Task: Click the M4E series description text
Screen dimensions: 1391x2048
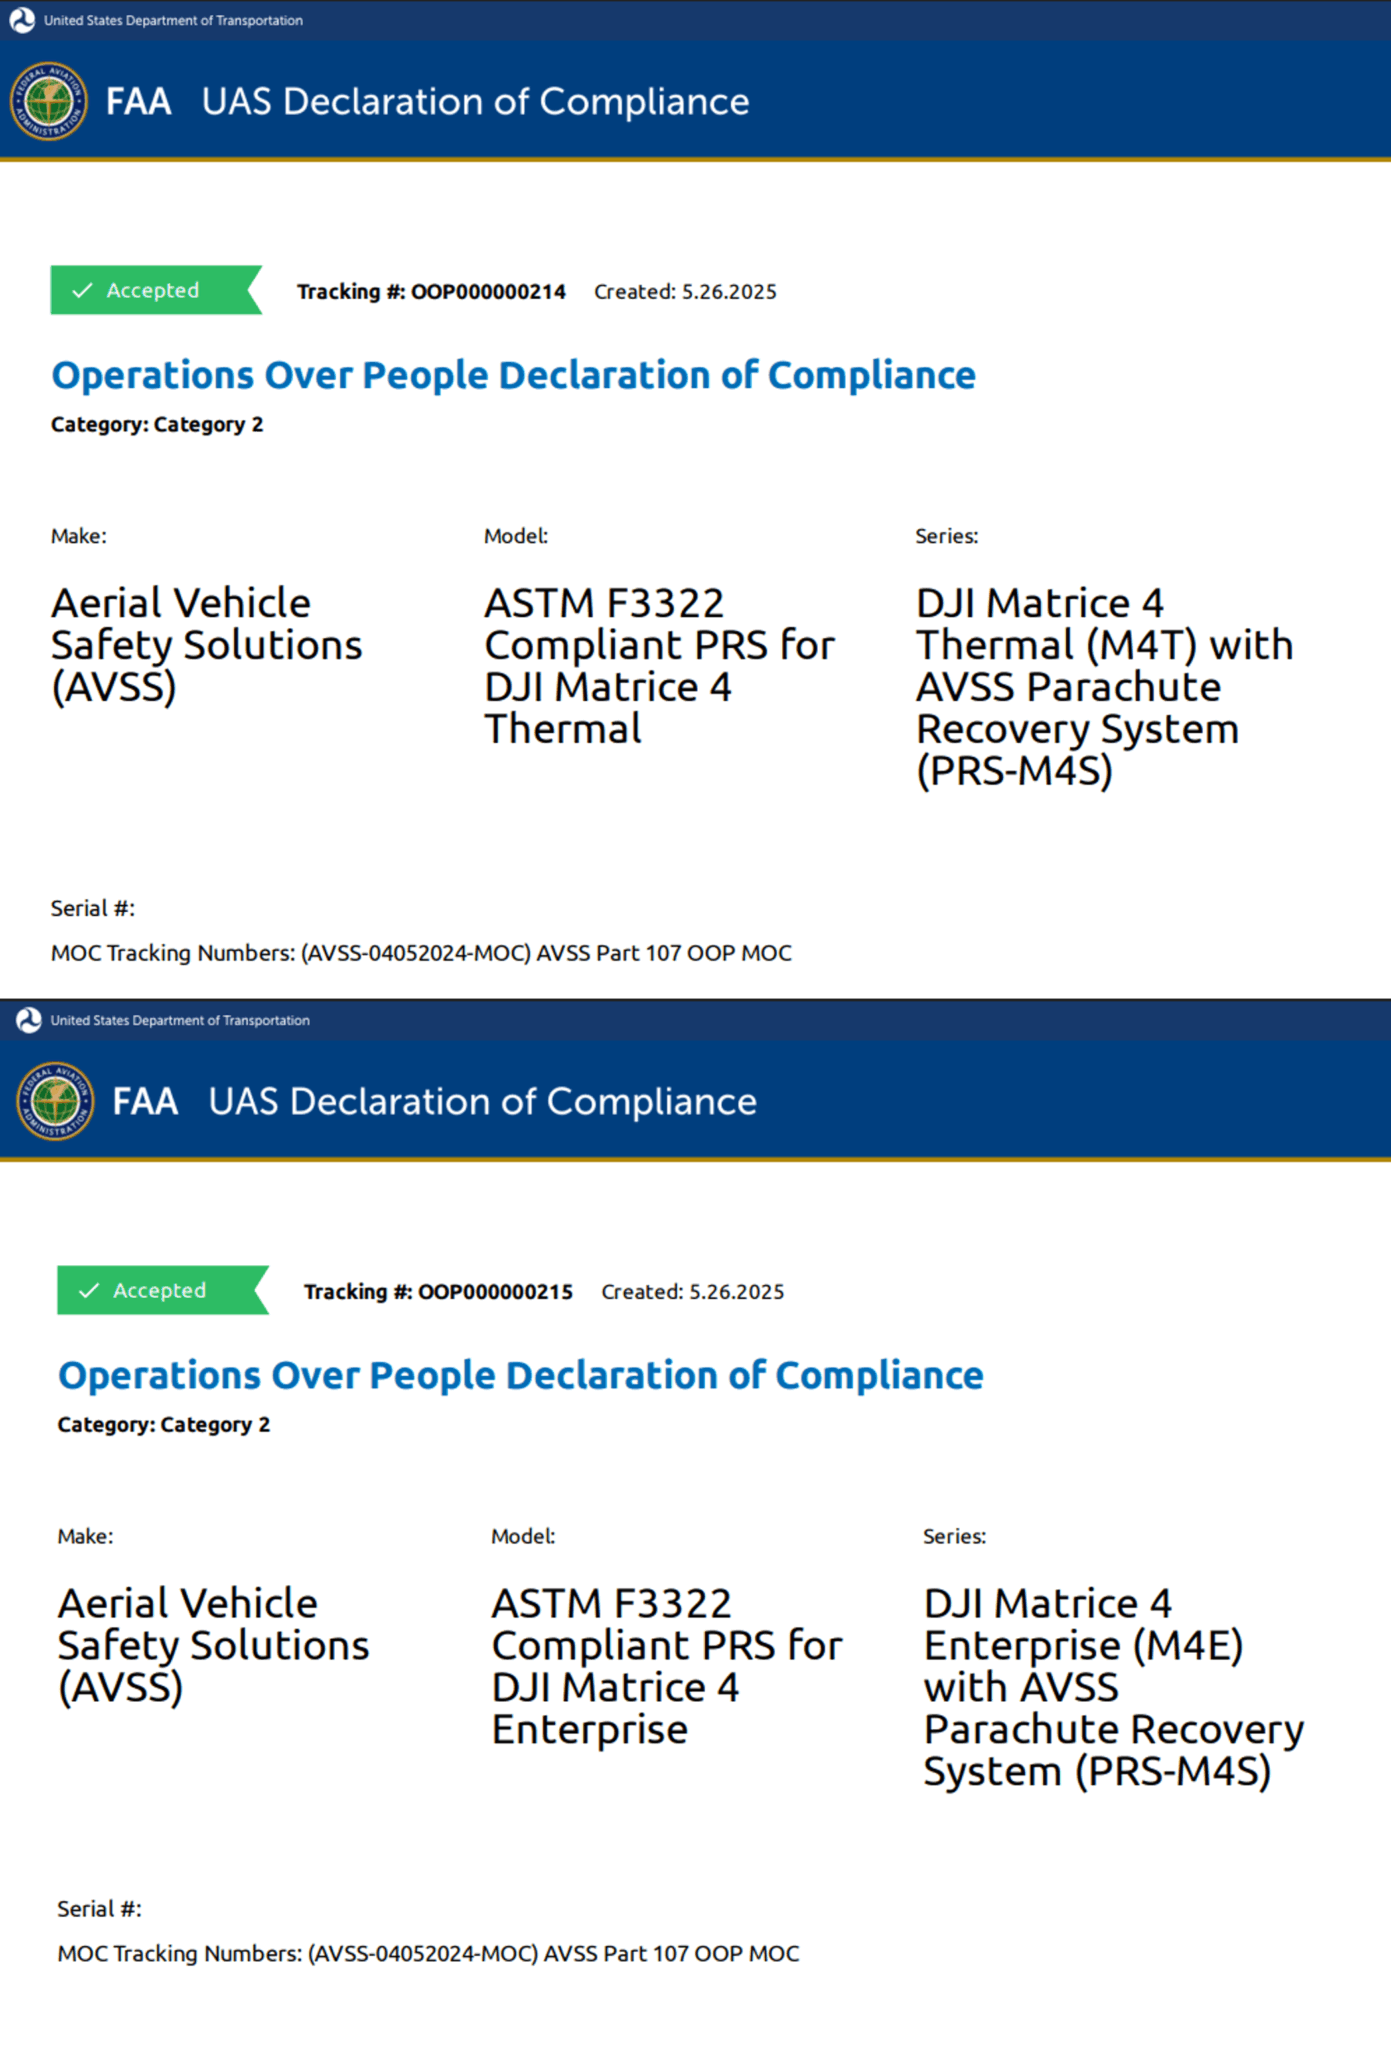Action: (1114, 1687)
